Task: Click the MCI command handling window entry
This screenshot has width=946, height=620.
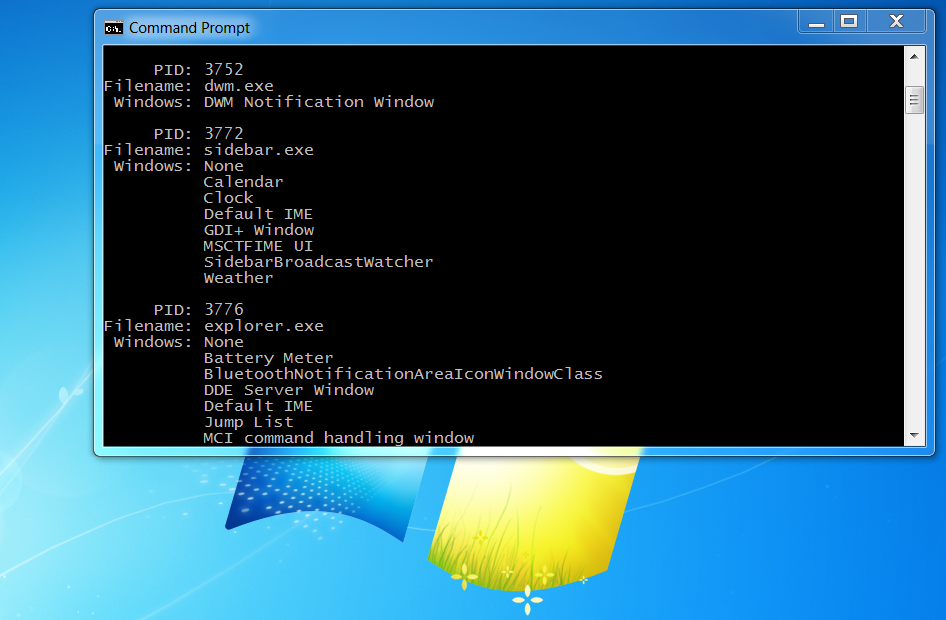Action: click(x=338, y=438)
